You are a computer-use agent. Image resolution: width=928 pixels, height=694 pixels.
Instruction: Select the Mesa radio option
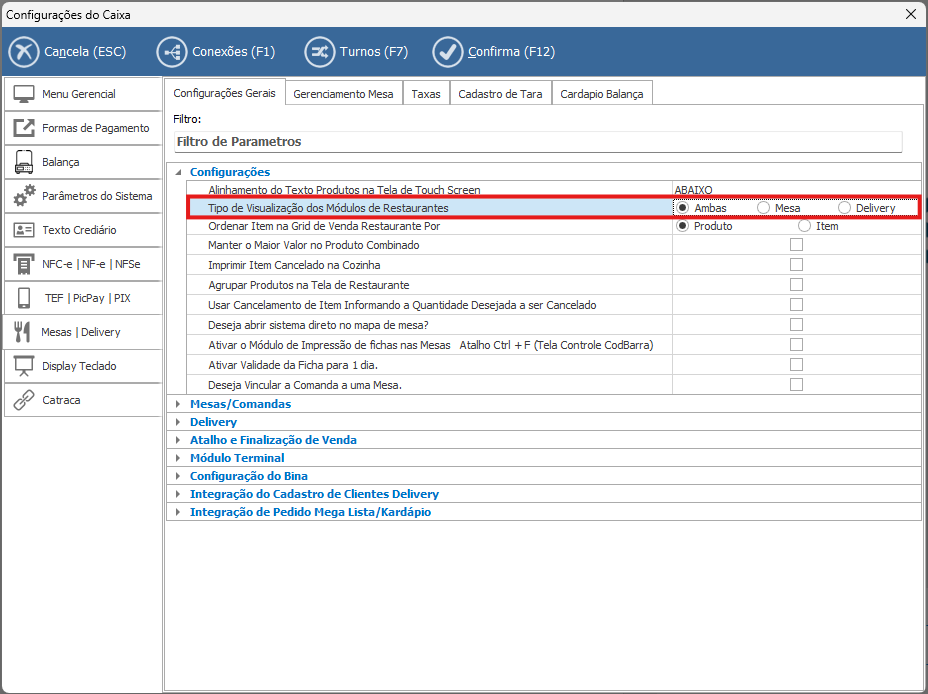(764, 208)
